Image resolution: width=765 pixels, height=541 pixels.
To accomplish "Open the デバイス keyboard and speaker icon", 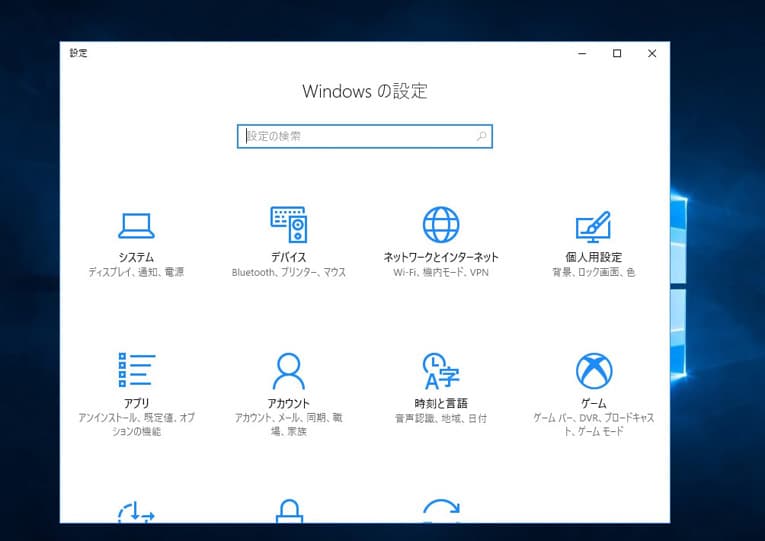I will pos(288,225).
